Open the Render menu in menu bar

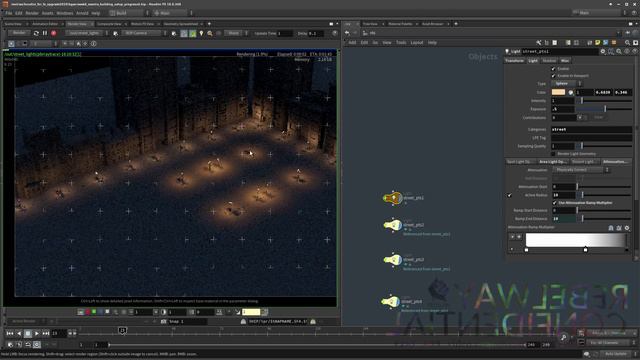coord(32,13)
